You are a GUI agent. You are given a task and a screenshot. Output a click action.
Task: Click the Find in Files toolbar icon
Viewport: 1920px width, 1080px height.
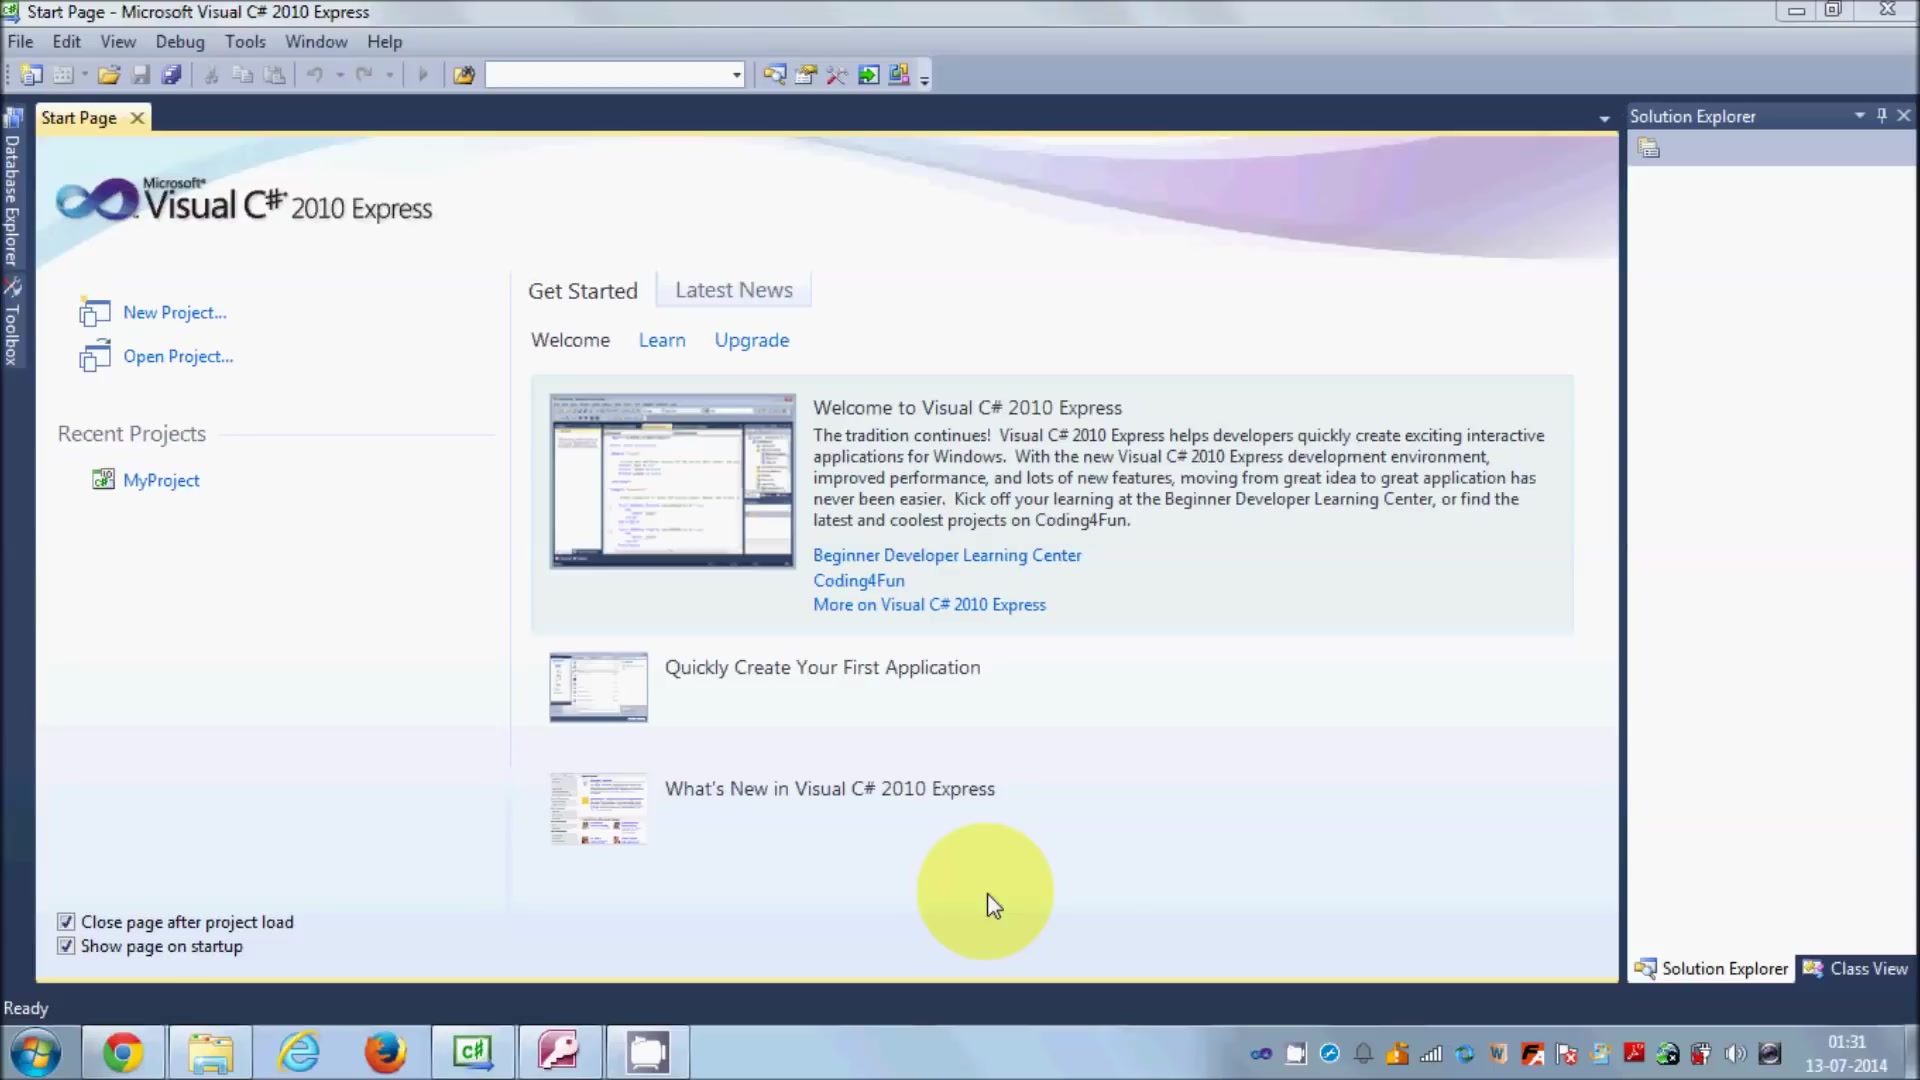(x=464, y=75)
